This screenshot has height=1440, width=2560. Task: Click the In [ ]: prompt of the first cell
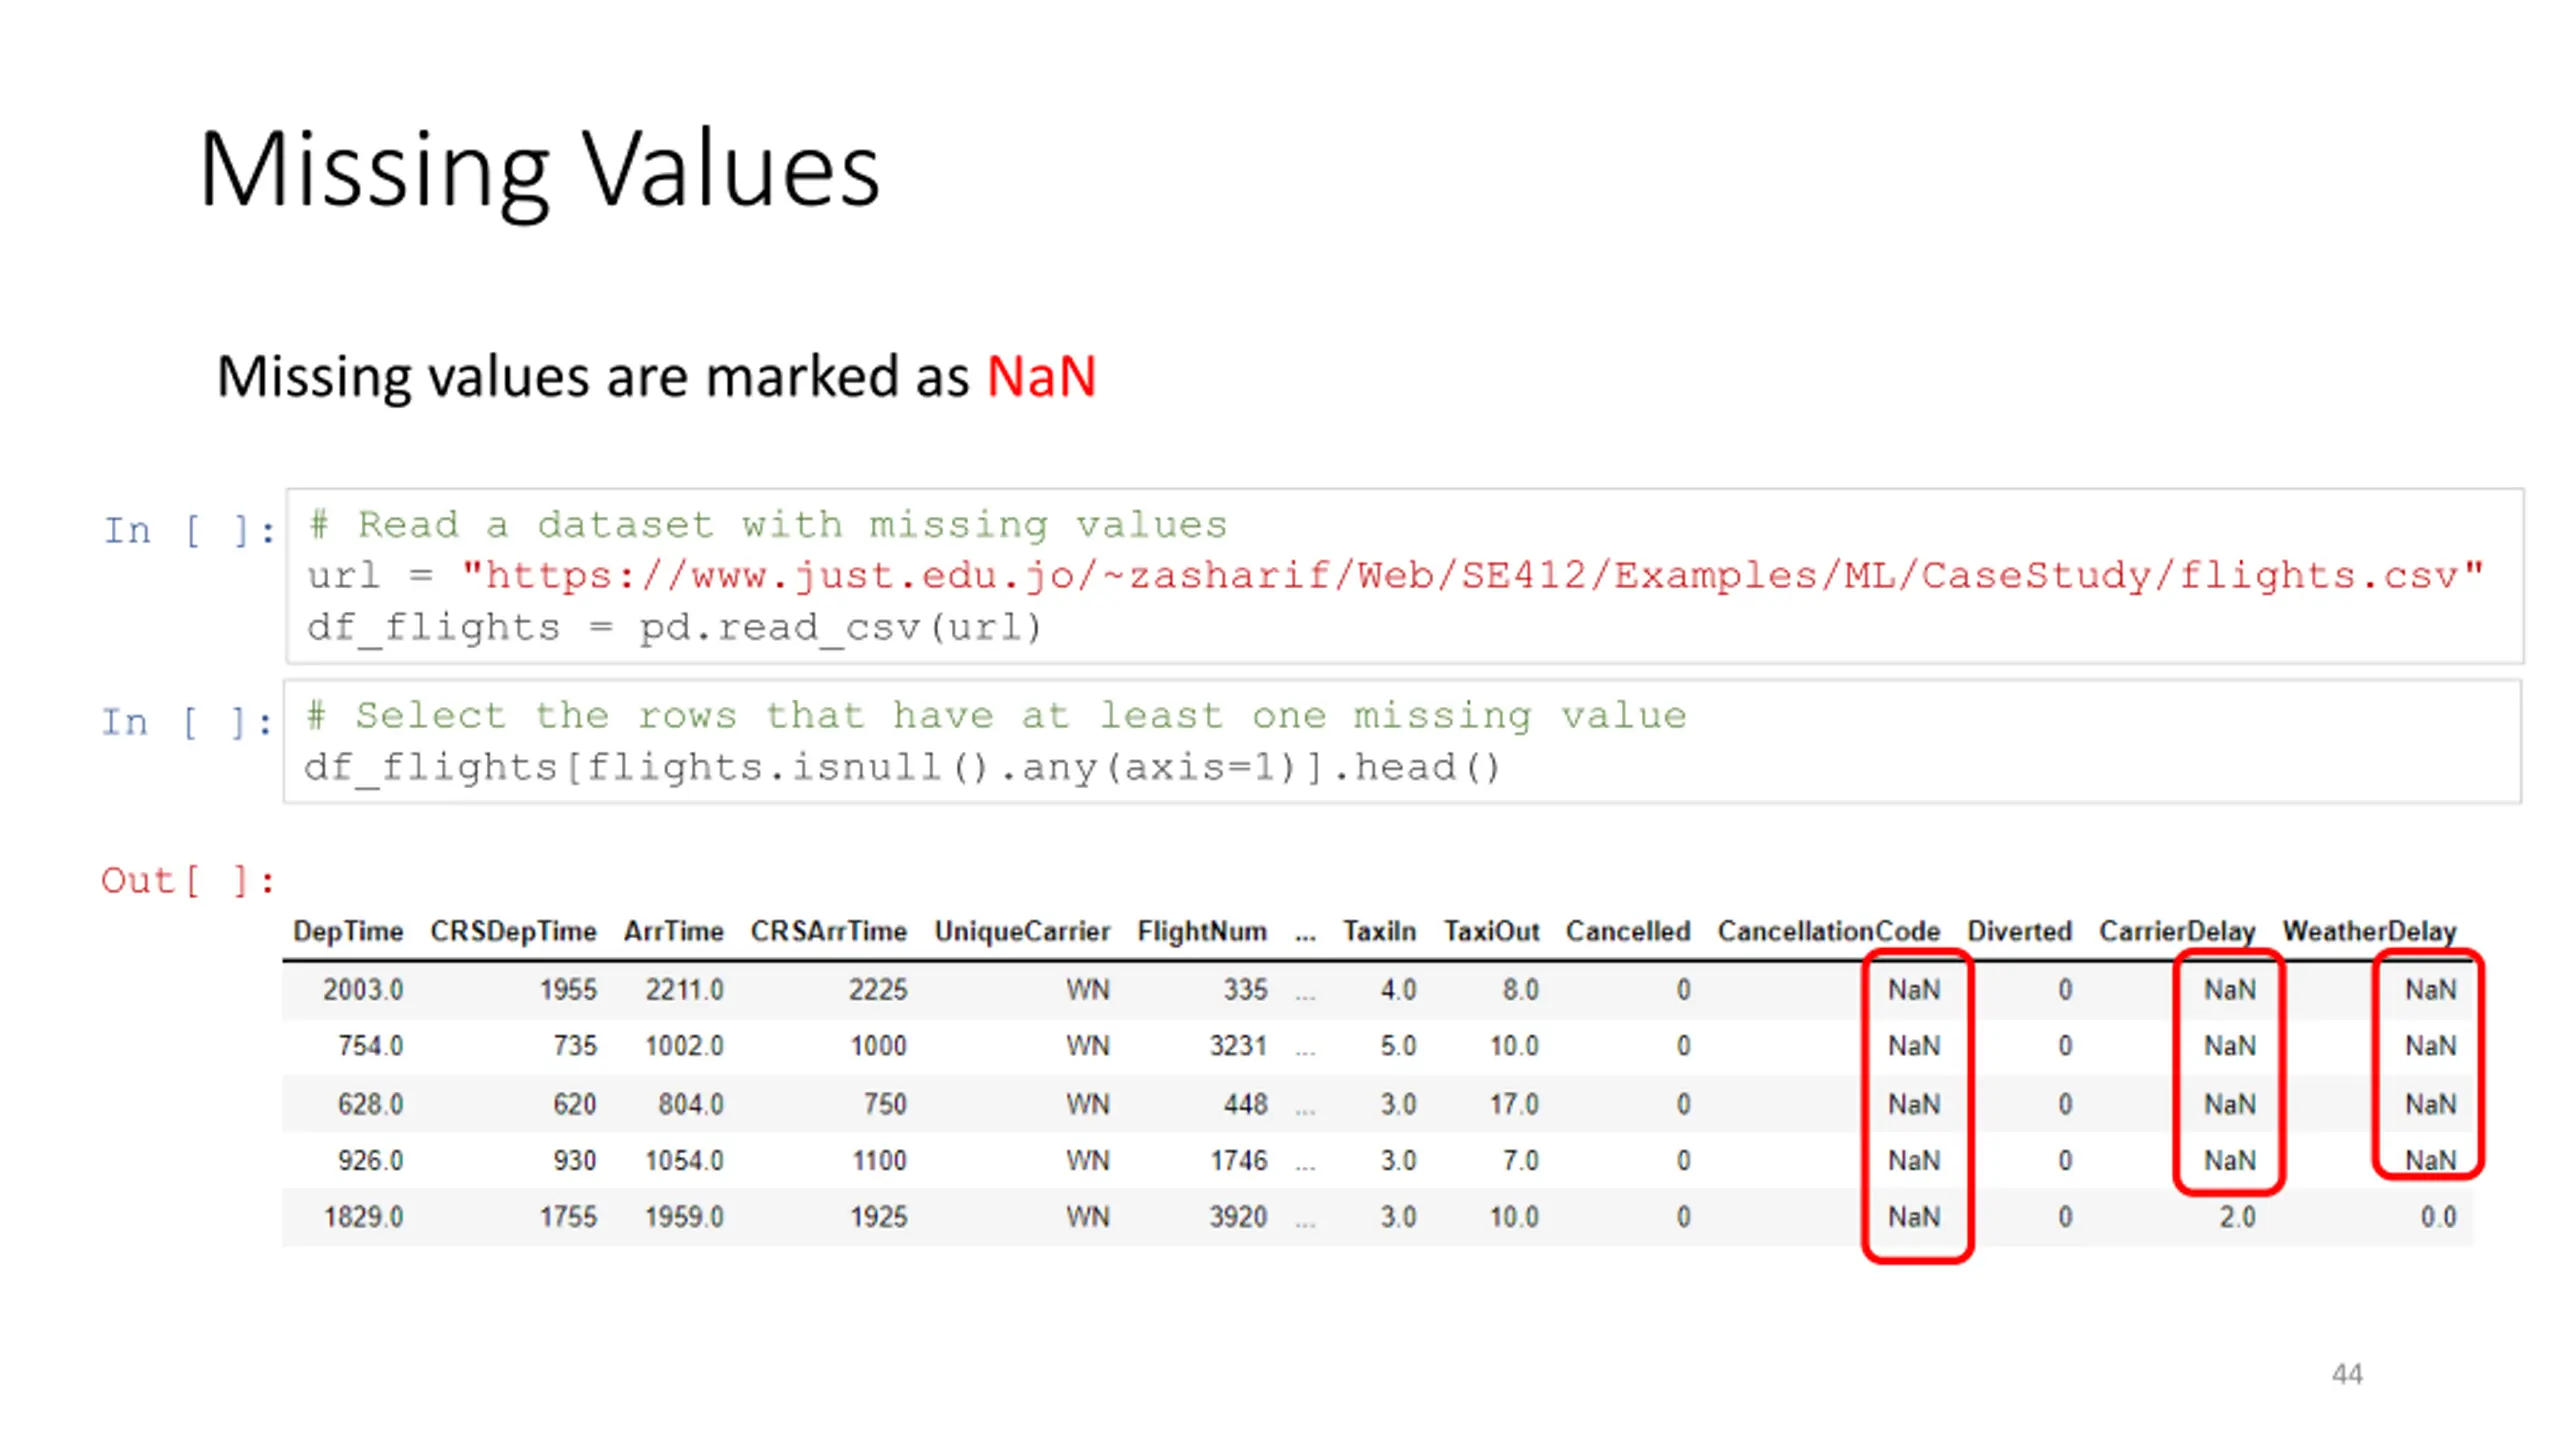(189, 530)
